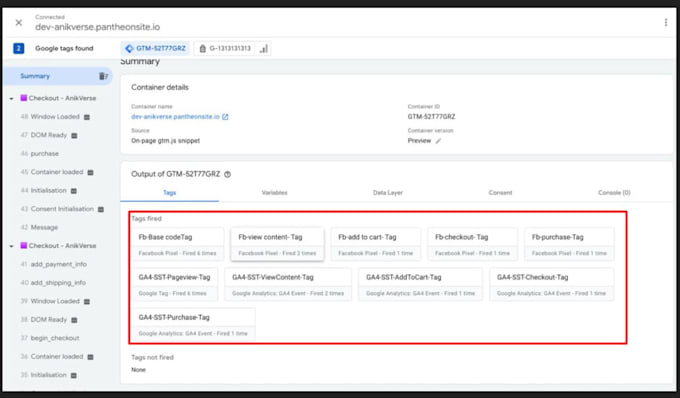Click the message icon beside 48 Window Loaded
Image resolution: width=680 pixels, height=398 pixels.
[x=87, y=117]
